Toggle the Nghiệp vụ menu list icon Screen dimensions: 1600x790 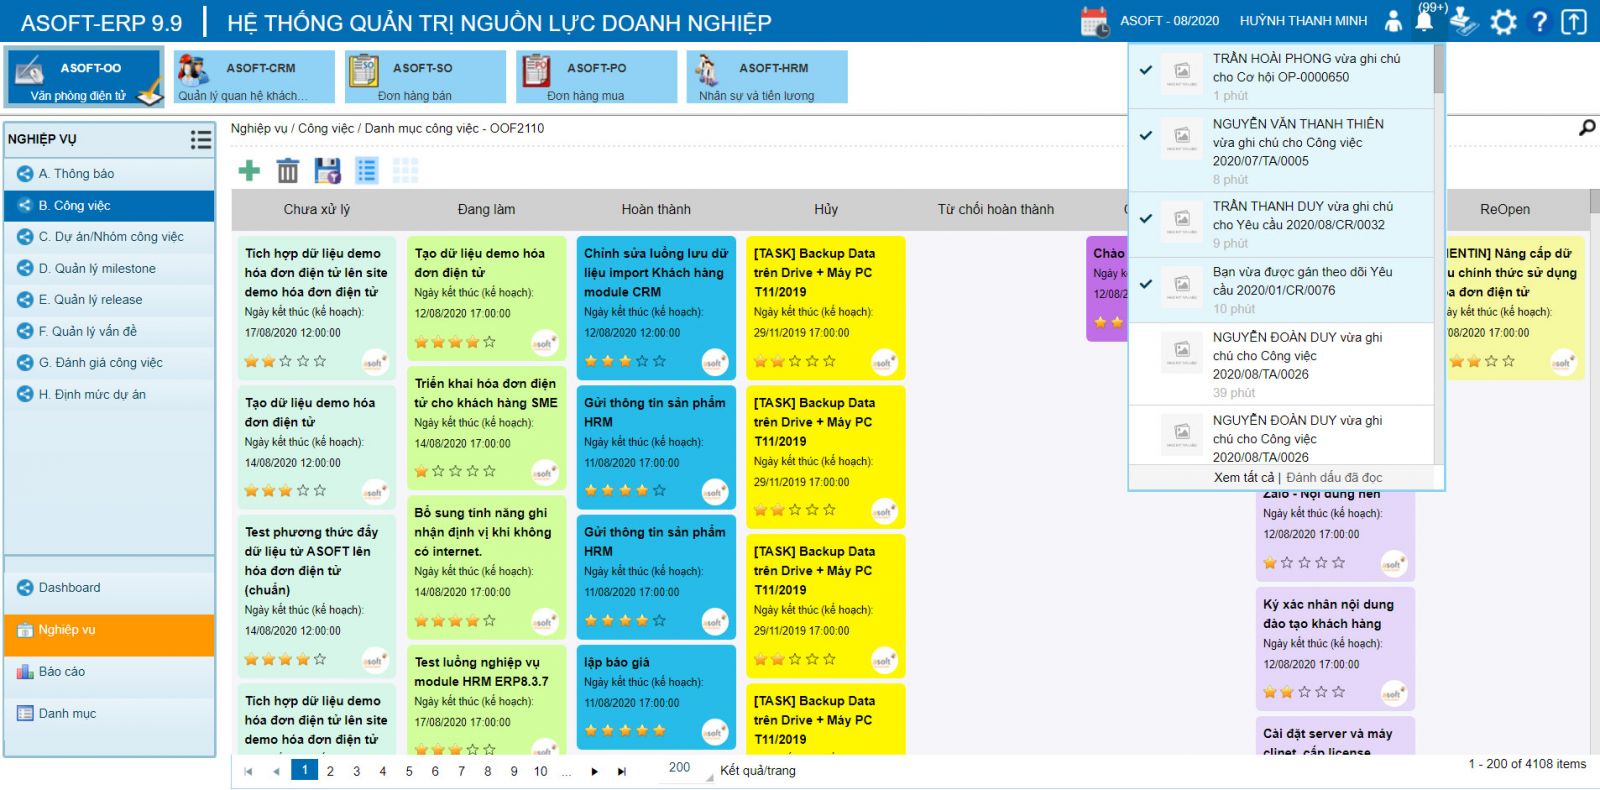[x=201, y=139]
